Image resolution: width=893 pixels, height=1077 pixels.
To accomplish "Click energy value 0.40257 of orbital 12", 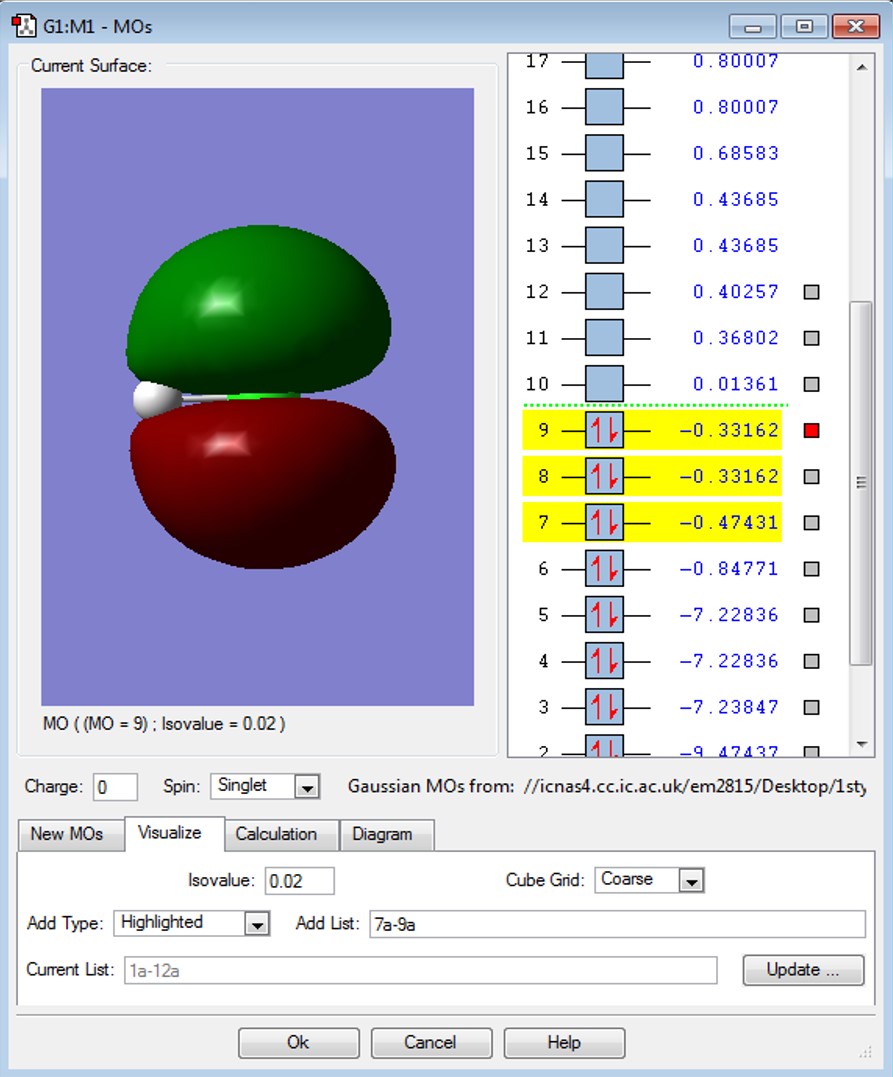I will click(x=735, y=292).
